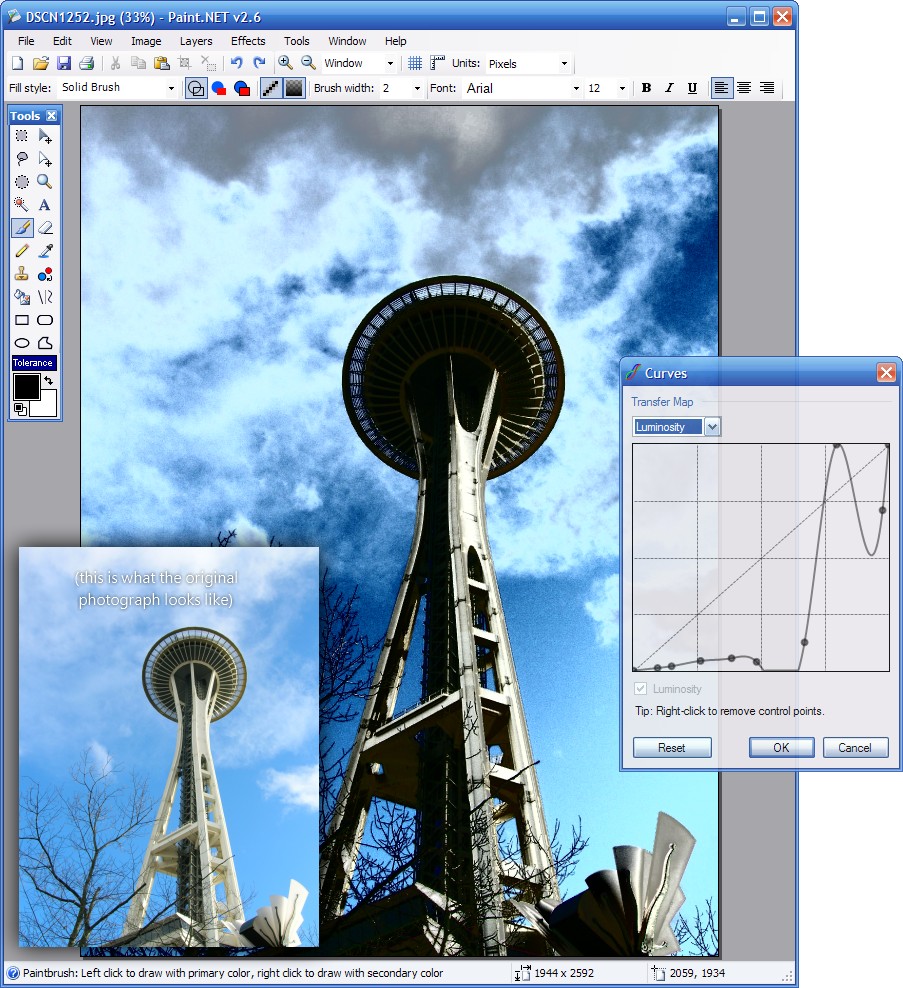Select the Magic Wand tool
The image size is (903, 988).
(21, 204)
